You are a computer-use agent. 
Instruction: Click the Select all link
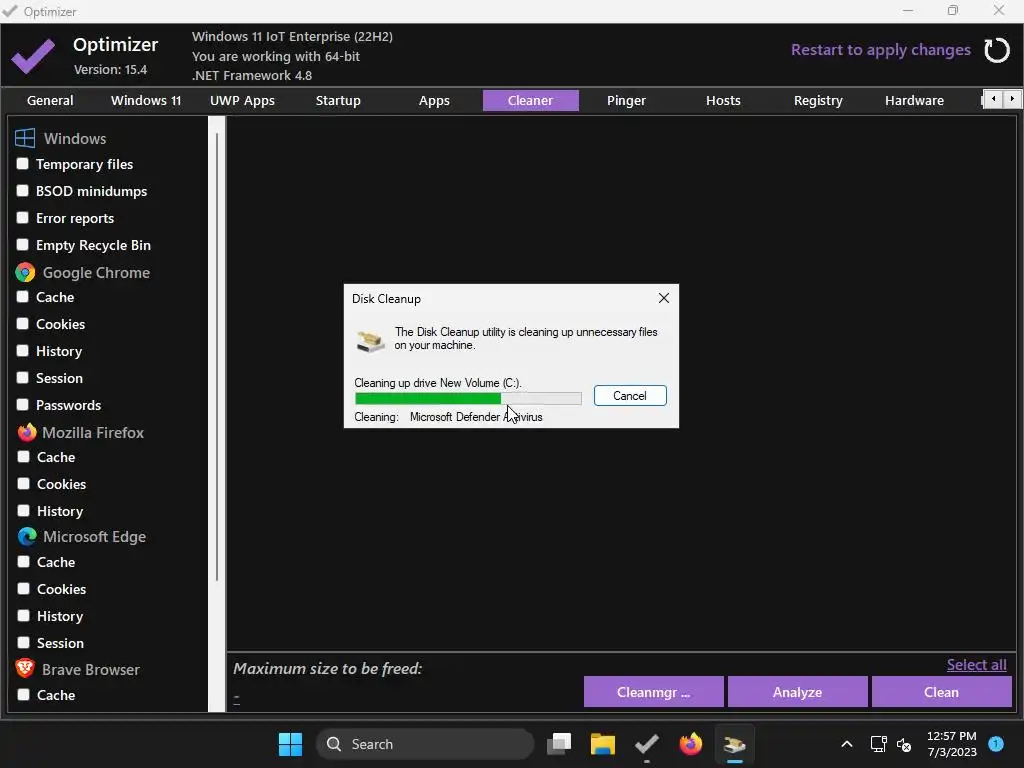click(x=976, y=665)
